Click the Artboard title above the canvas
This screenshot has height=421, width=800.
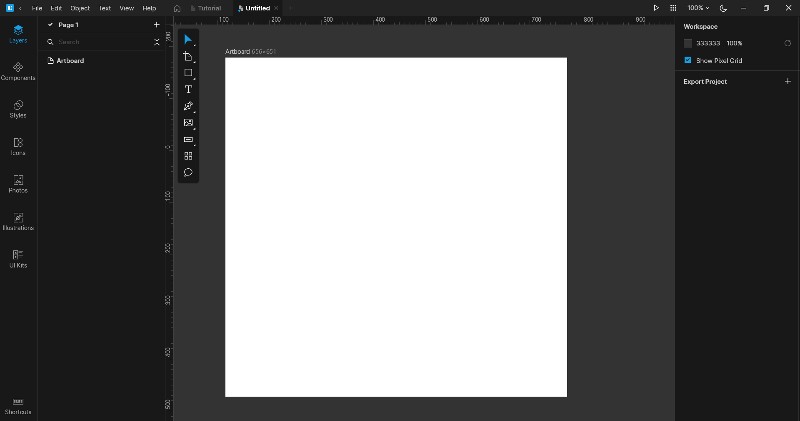(x=237, y=52)
